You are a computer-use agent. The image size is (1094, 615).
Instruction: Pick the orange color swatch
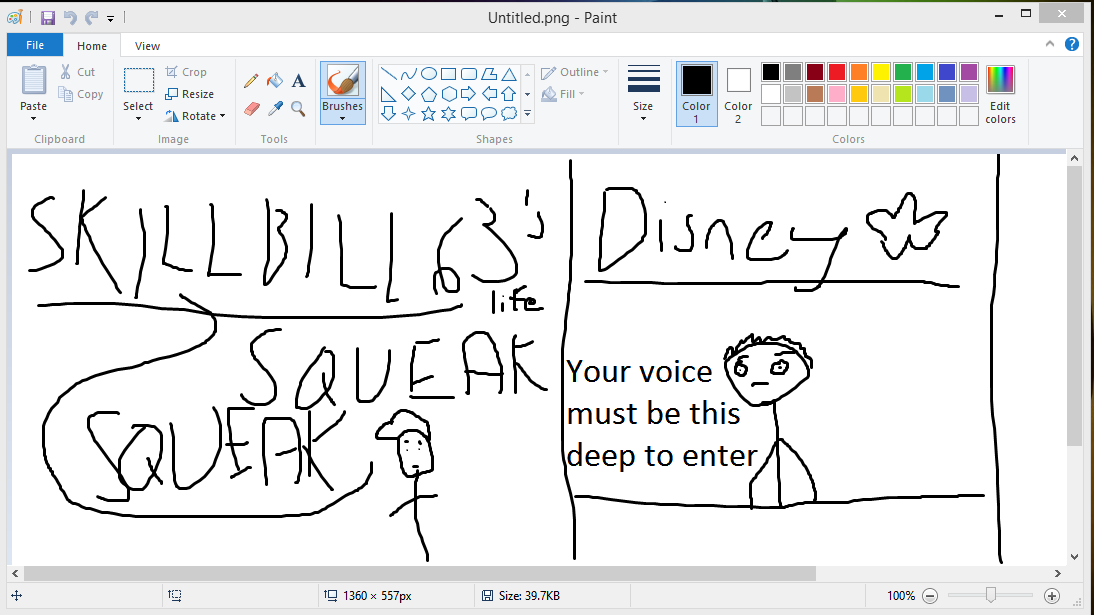point(859,72)
